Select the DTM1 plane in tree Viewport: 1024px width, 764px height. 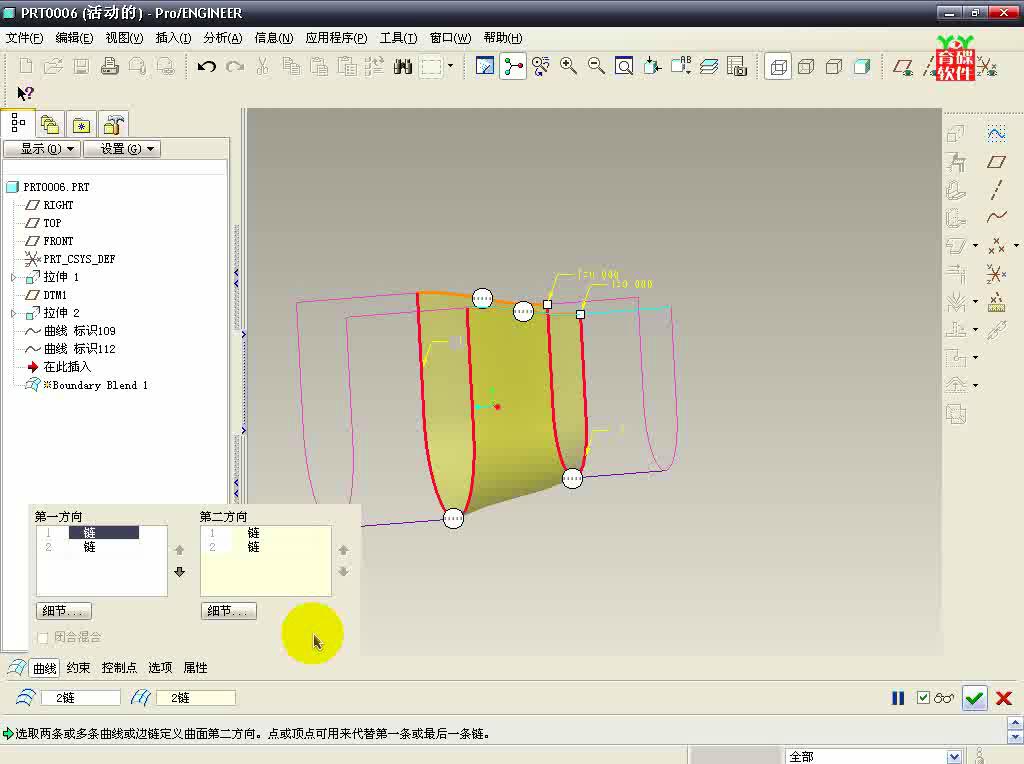[55, 295]
